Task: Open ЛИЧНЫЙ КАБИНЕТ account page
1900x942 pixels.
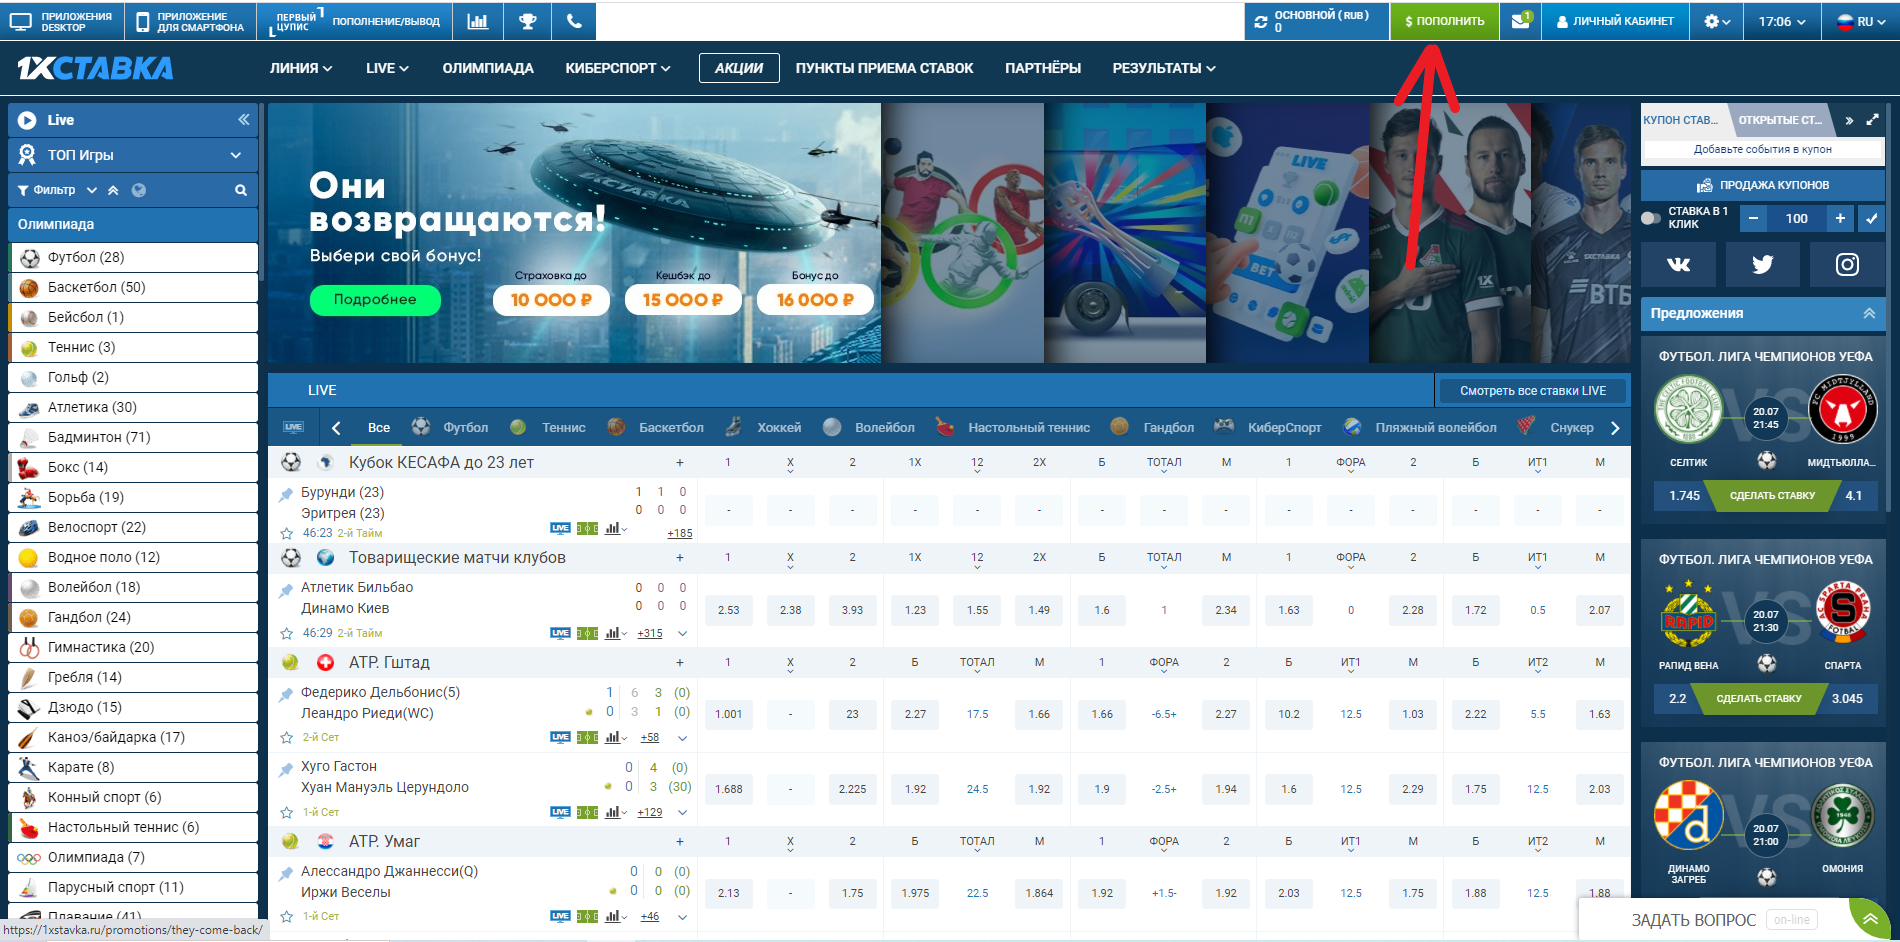Action: (x=1615, y=21)
